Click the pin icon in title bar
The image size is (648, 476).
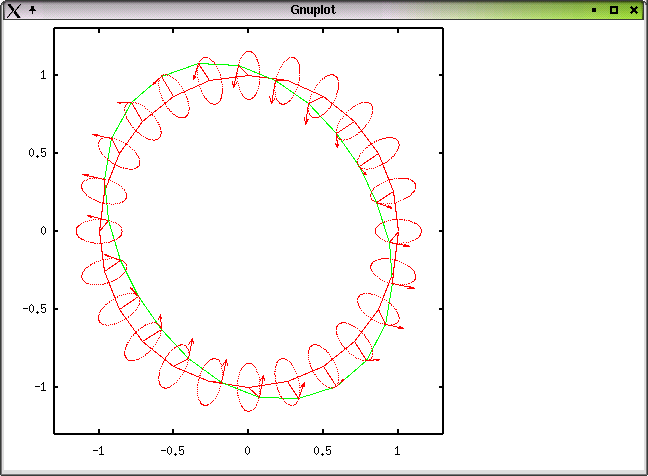pos(32,9)
